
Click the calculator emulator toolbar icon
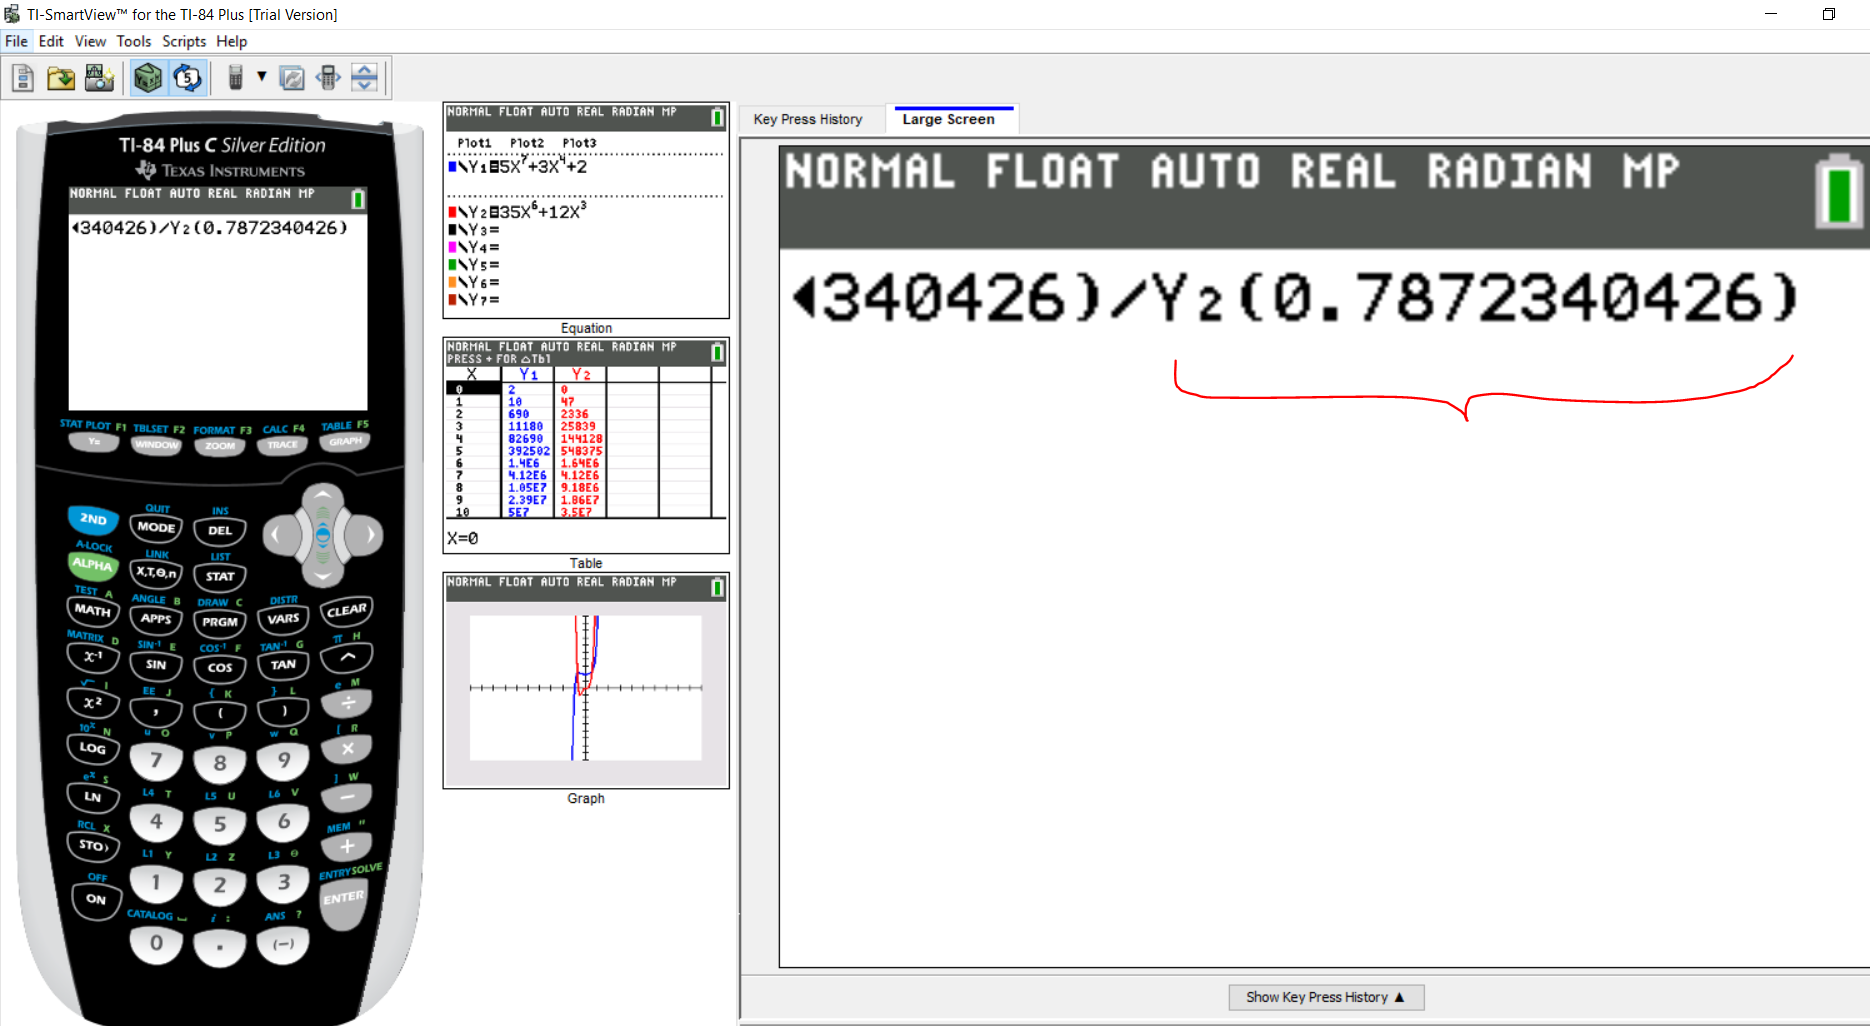tap(235, 78)
